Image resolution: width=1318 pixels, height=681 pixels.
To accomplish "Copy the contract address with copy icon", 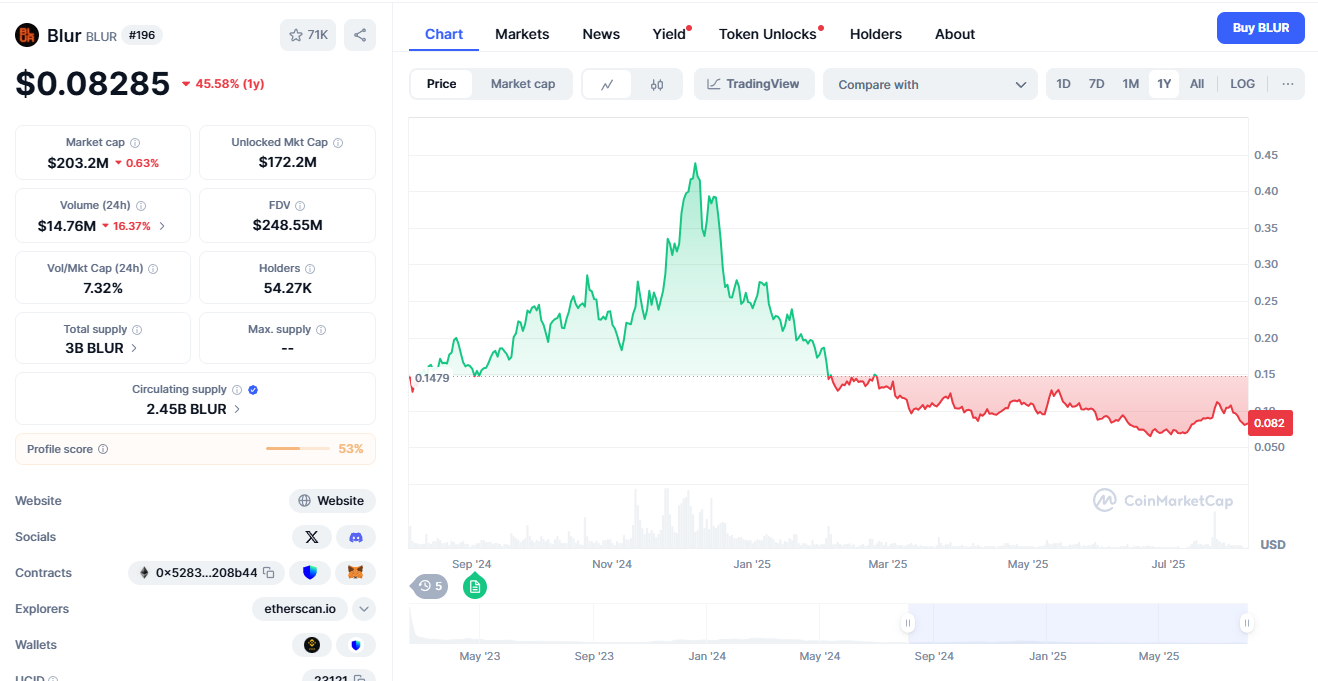I will click(x=269, y=573).
